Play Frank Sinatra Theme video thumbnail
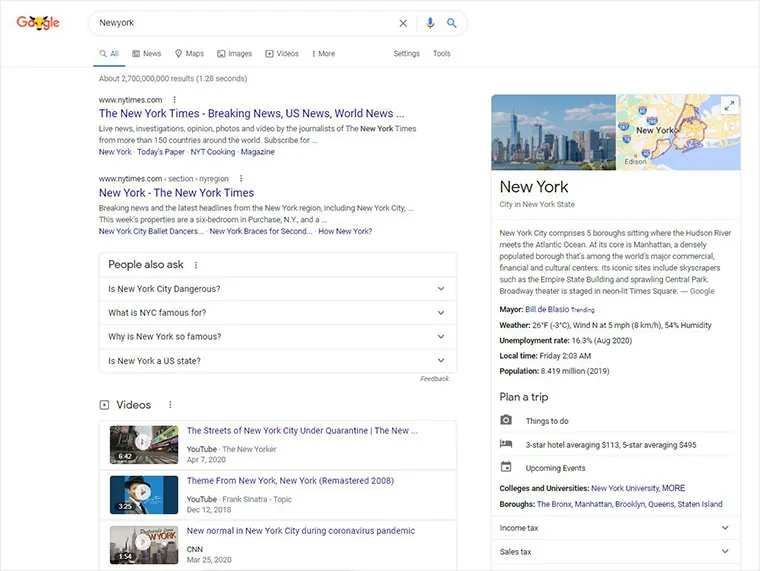 click(144, 495)
